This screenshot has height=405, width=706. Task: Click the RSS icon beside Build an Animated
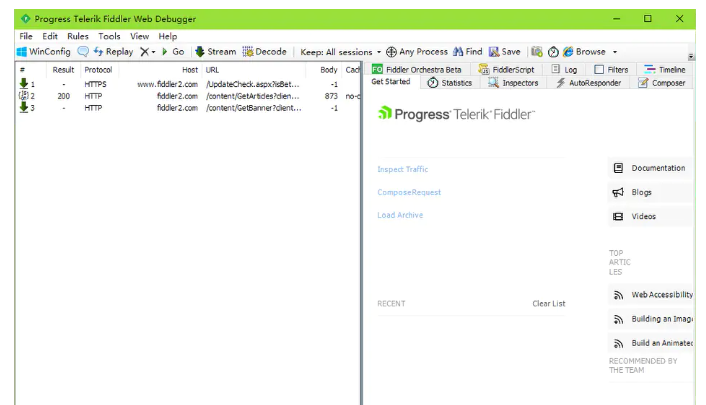(x=619, y=344)
